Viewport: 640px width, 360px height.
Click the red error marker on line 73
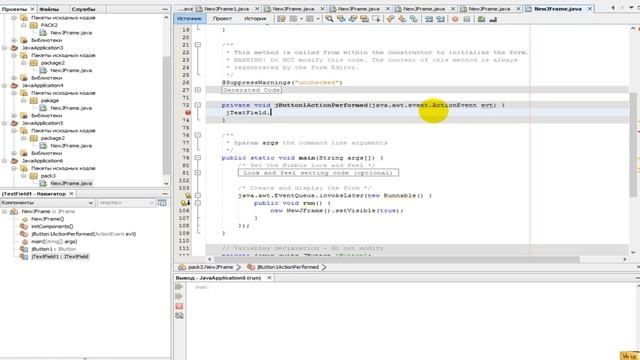tap(188, 112)
